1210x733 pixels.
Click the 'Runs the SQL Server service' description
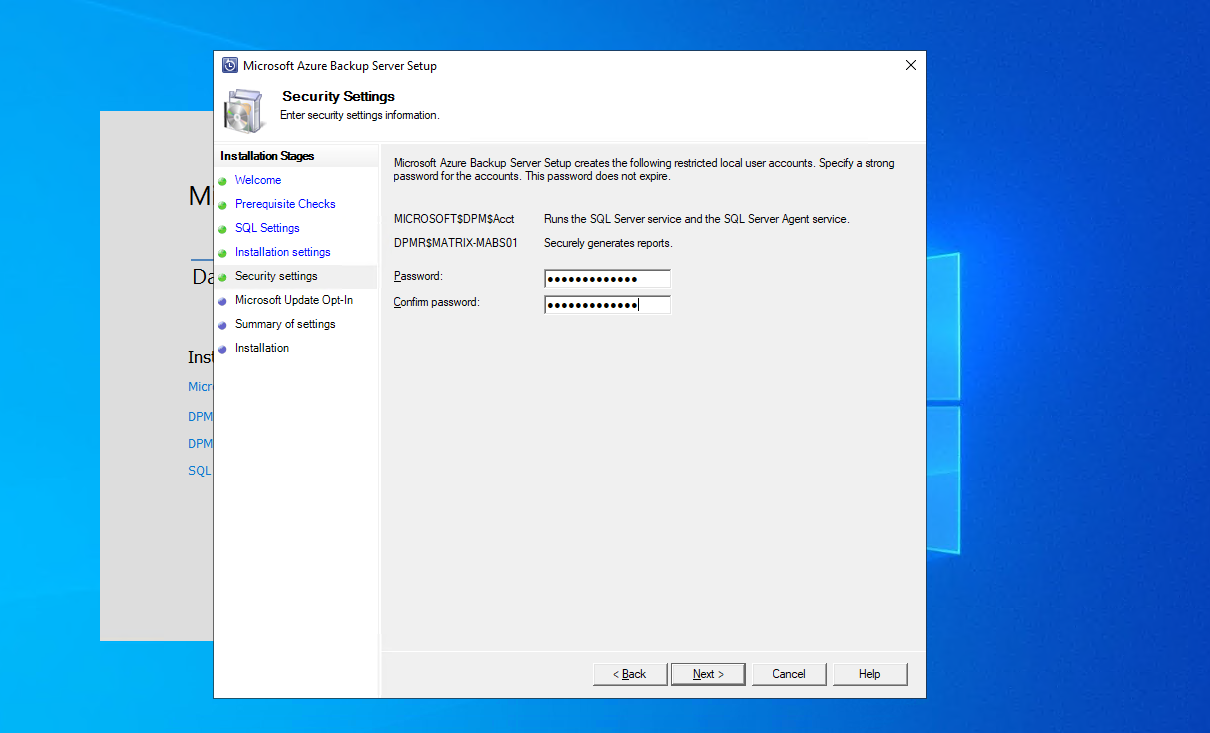click(x=697, y=219)
